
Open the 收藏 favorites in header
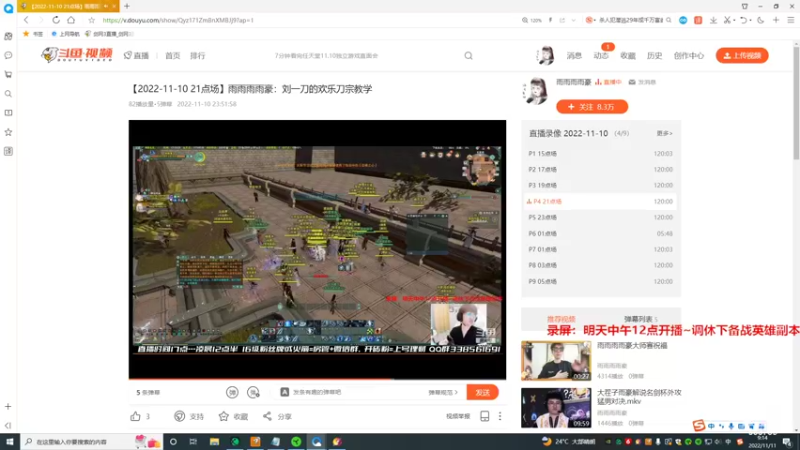coord(628,56)
